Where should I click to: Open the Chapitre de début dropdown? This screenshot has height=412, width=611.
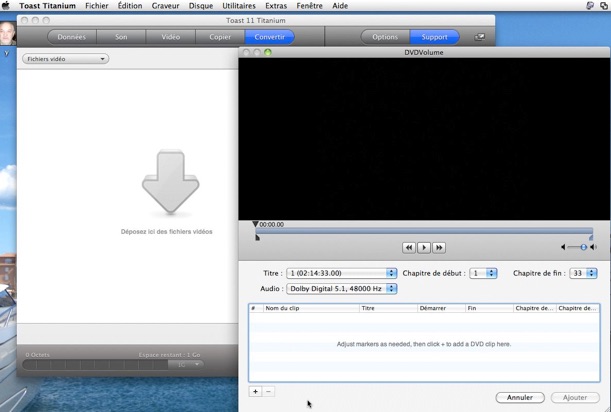(x=483, y=273)
